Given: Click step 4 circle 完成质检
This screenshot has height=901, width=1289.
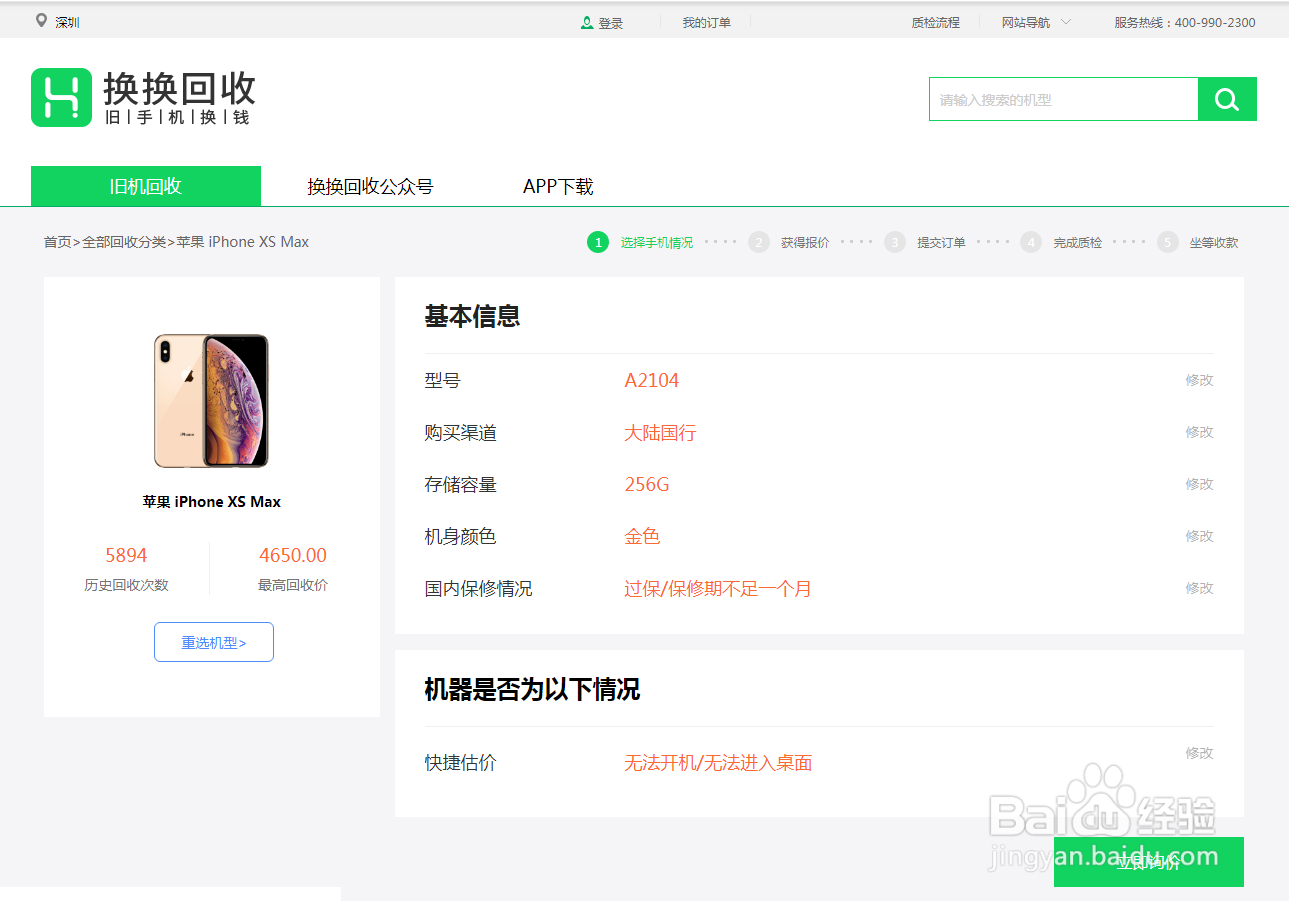Looking at the screenshot, I should coord(1031,242).
